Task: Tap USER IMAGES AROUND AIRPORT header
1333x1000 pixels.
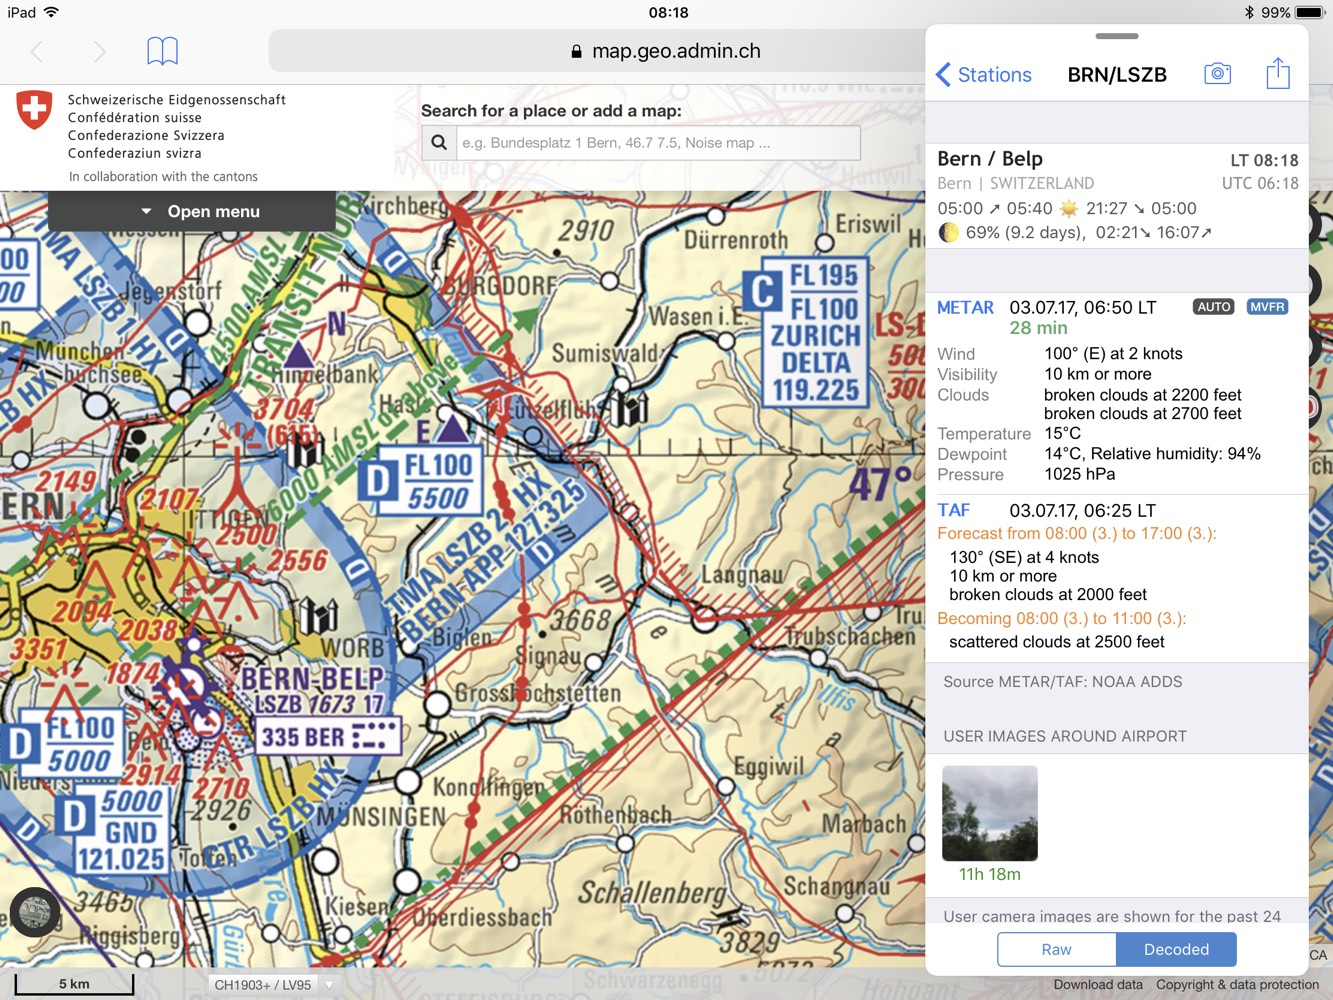Action: (1065, 737)
